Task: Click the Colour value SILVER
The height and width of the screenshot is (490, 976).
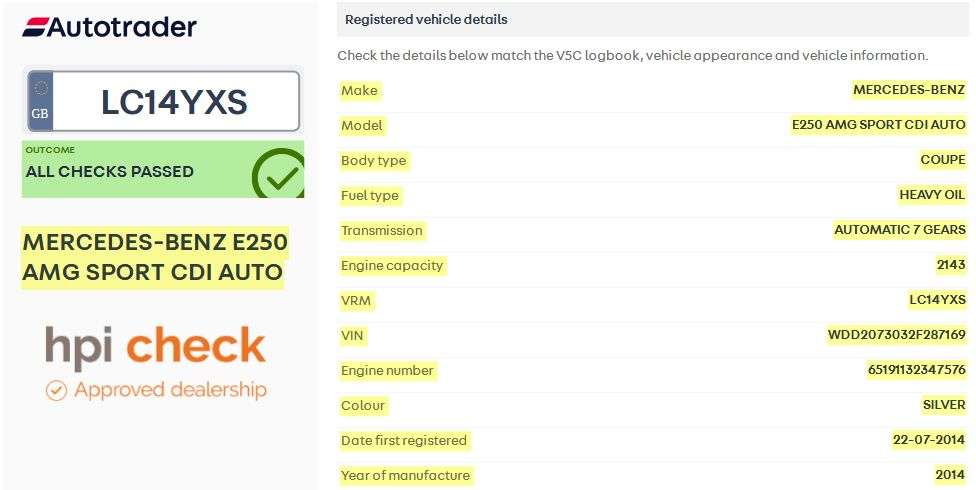Action: pyautogui.click(x=944, y=405)
